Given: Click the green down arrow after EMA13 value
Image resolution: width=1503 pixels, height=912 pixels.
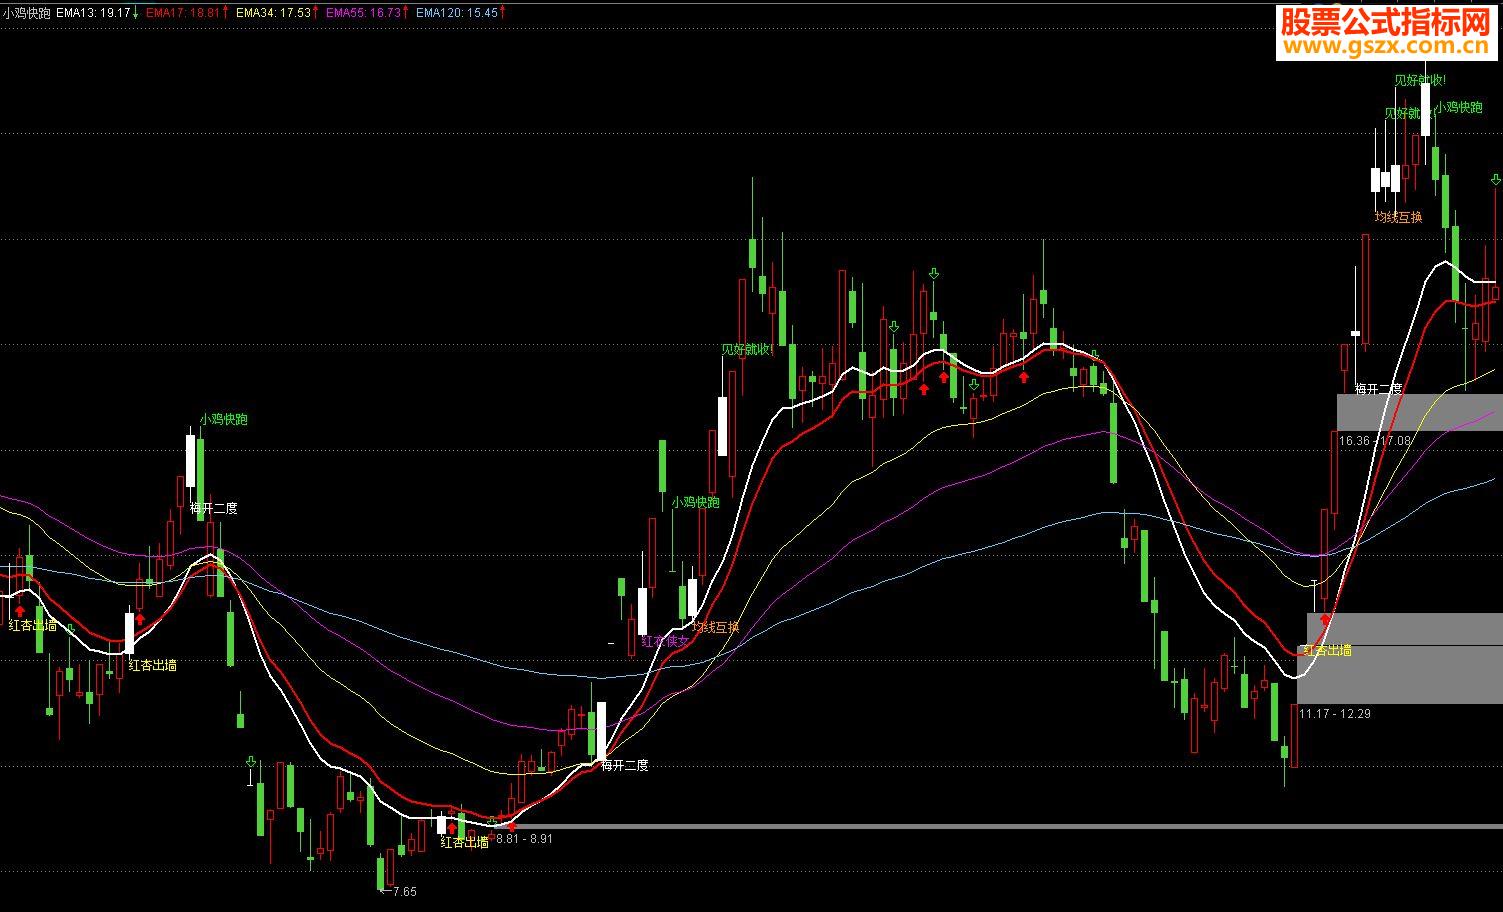Looking at the screenshot, I should pyautogui.click(x=136, y=13).
